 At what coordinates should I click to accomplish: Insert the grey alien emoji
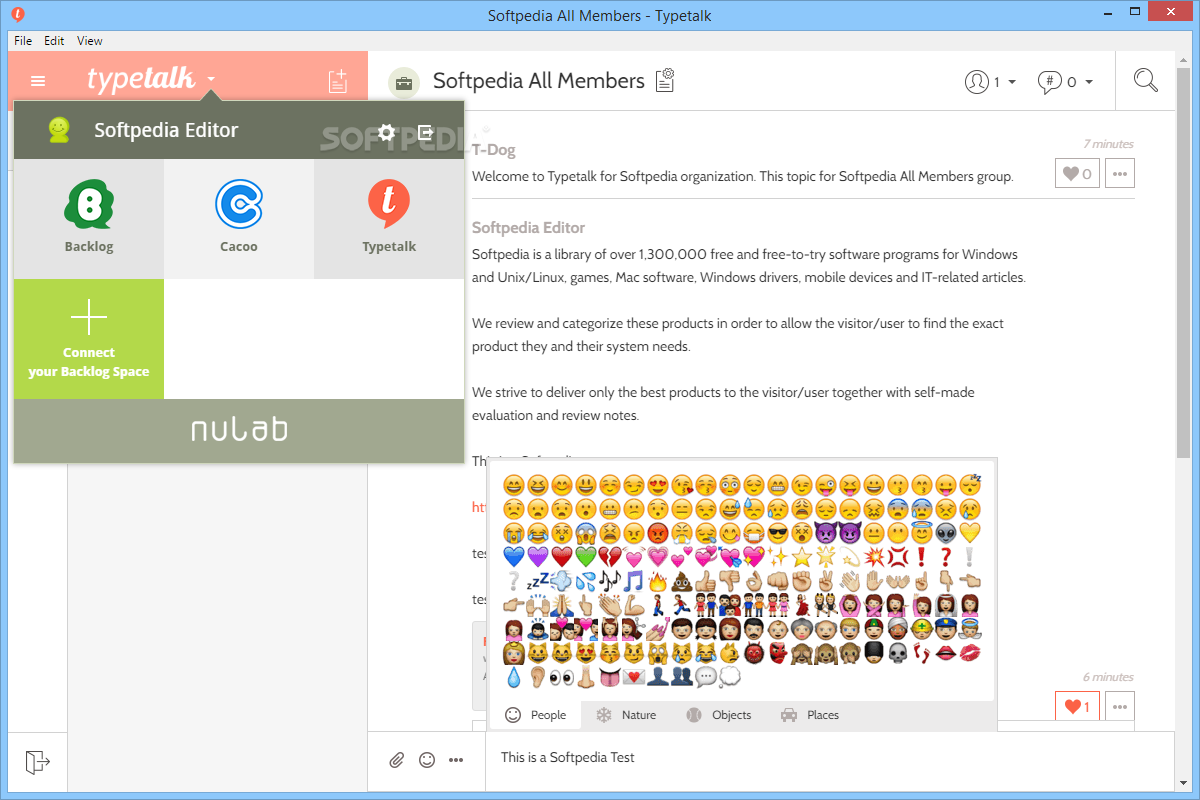pos(946,532)
